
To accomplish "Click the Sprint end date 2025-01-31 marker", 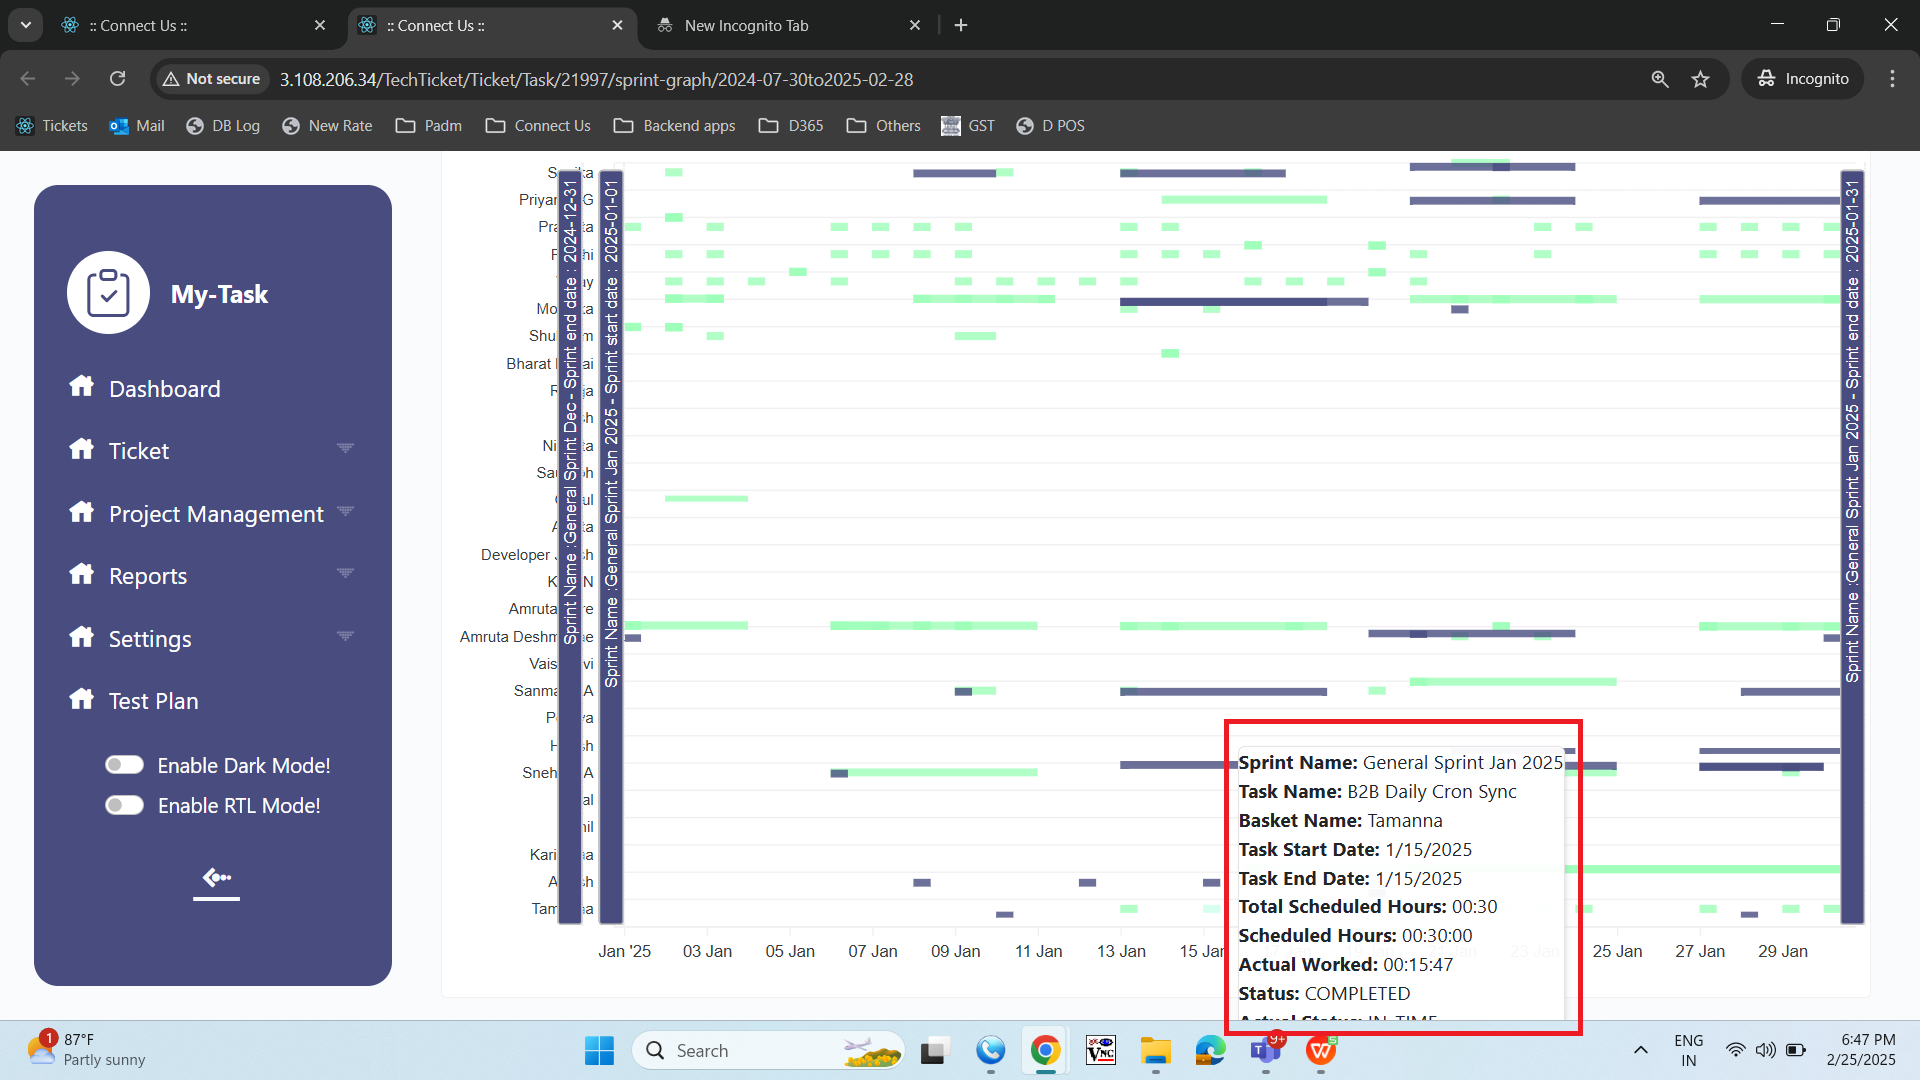I will pyautogui.click(x=1852, y=546).
